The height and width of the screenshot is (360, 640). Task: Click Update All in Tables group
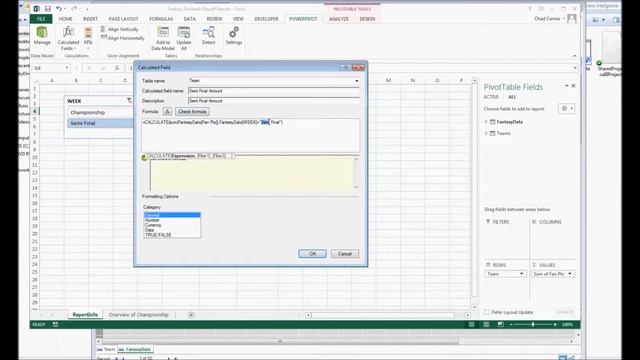point(184,38)
